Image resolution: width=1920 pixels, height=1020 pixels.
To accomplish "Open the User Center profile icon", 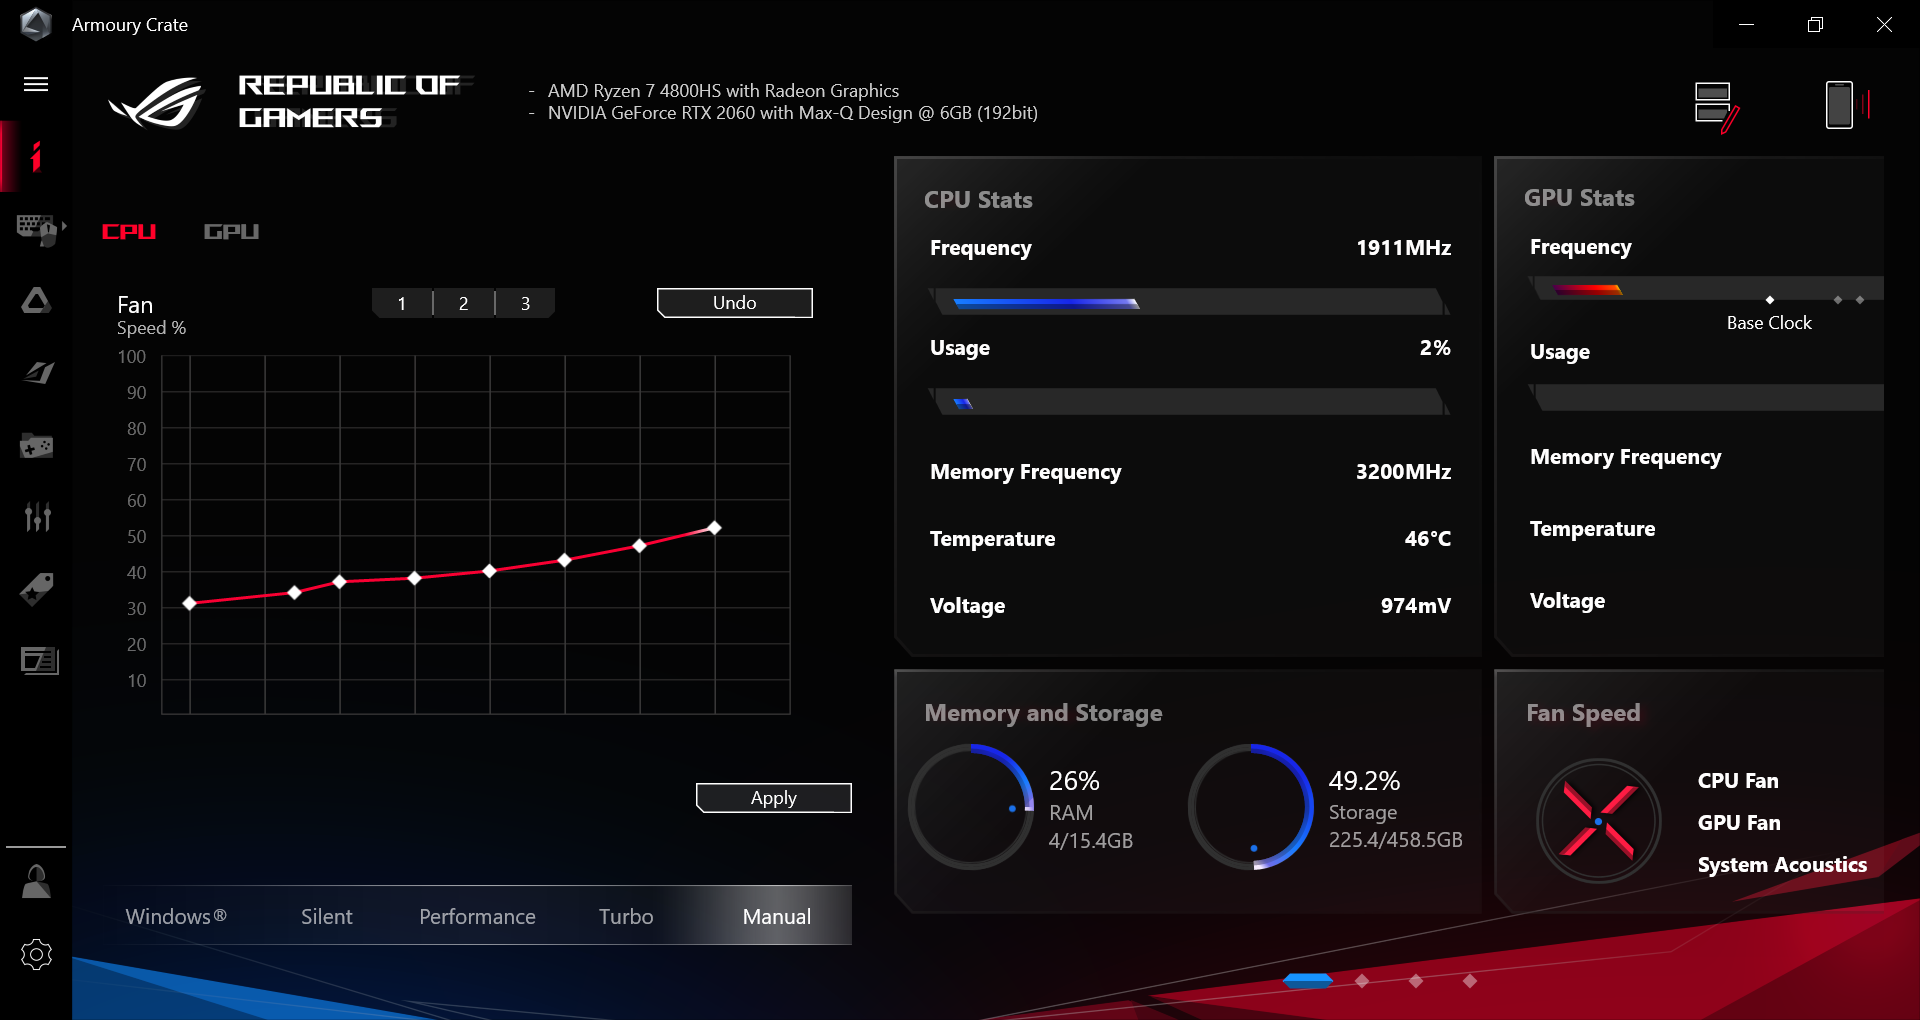I will click(x=37, y=881).
